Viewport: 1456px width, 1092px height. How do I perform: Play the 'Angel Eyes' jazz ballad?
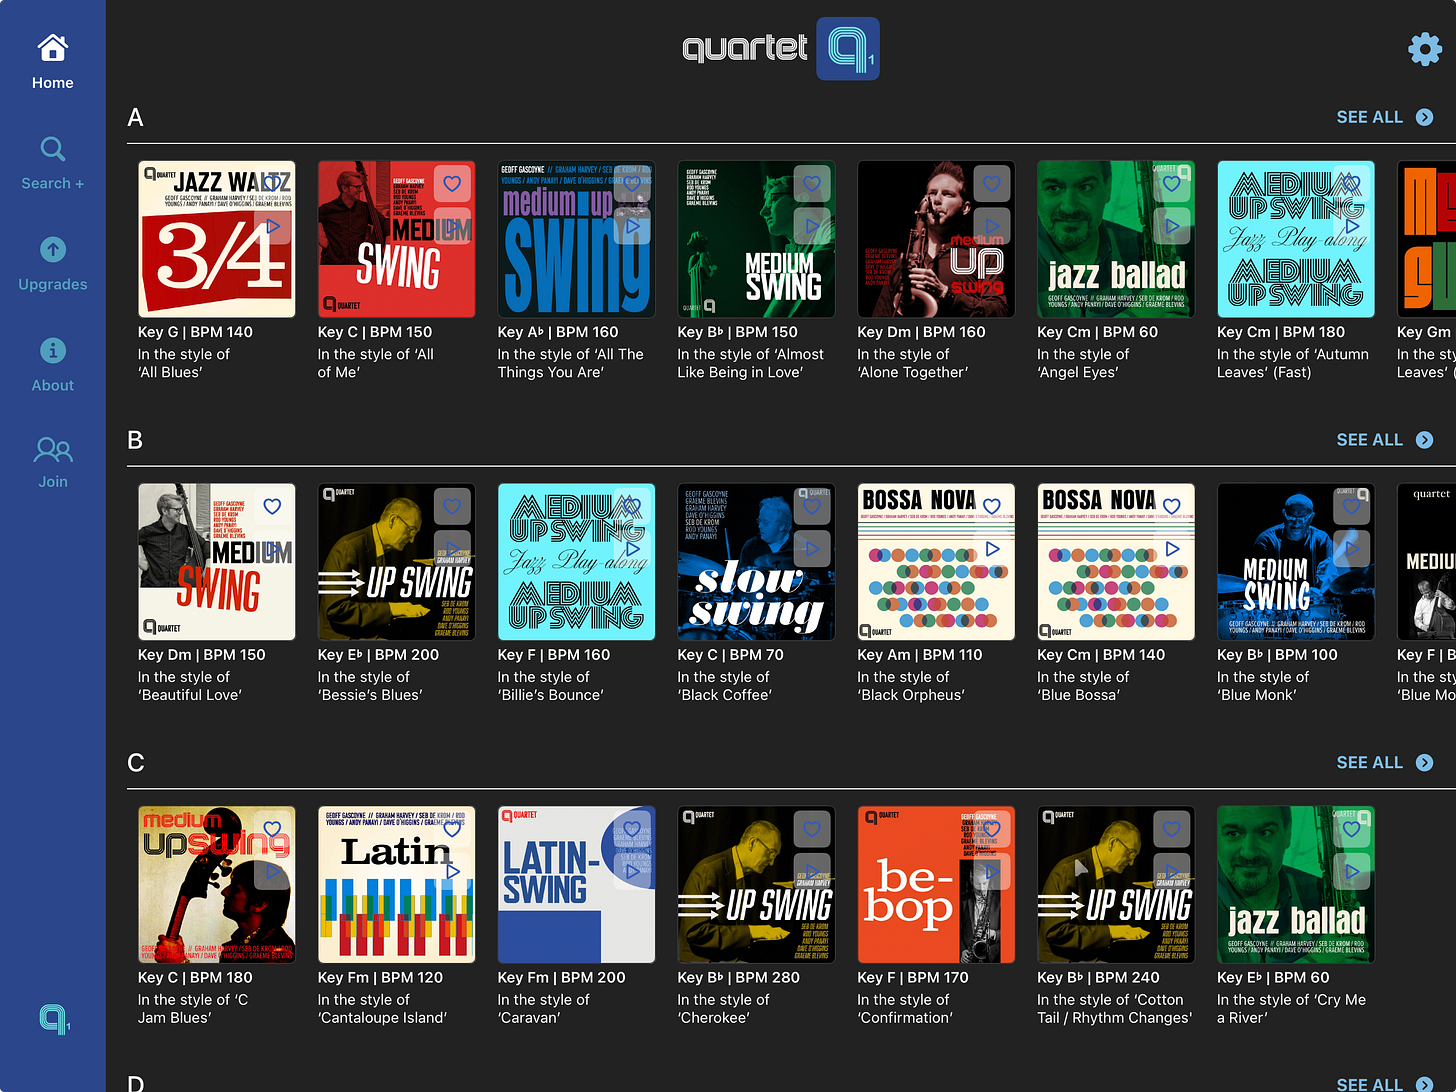(x=1172, y=227)
